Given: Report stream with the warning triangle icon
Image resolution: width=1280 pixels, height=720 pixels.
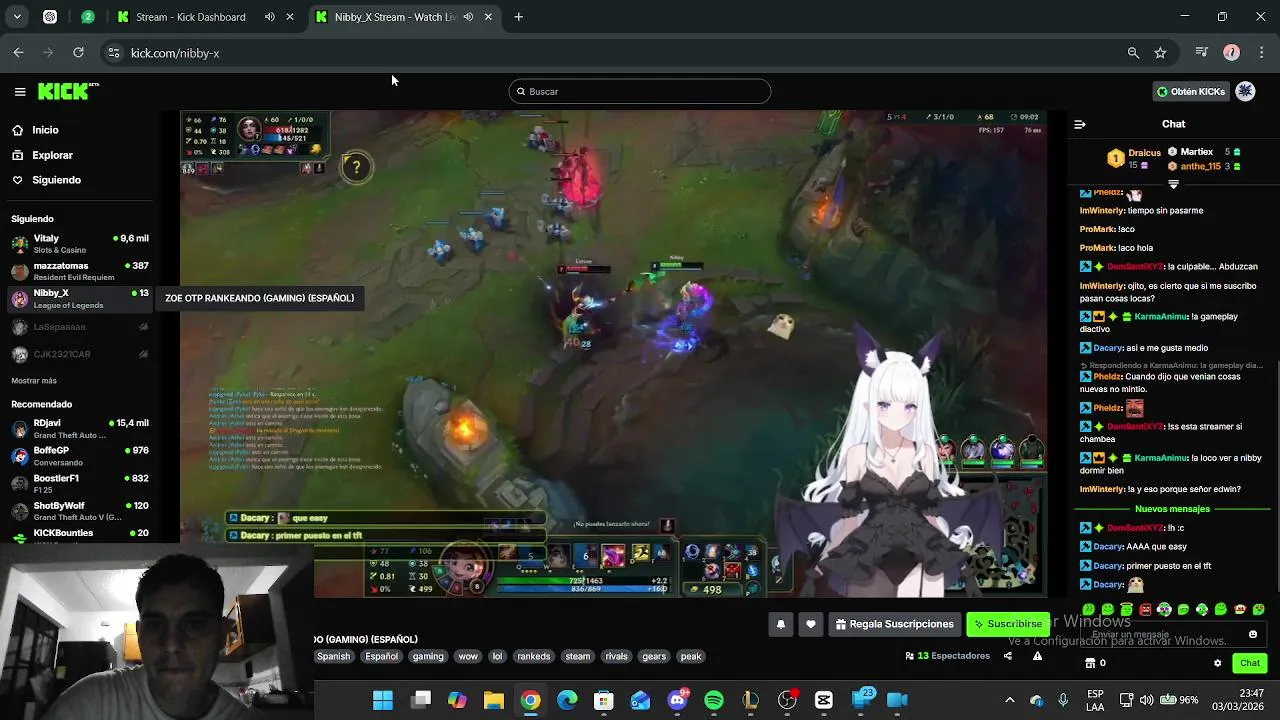Looking at the screenshot, I should pyautogui.click(x=1037, y=656).
